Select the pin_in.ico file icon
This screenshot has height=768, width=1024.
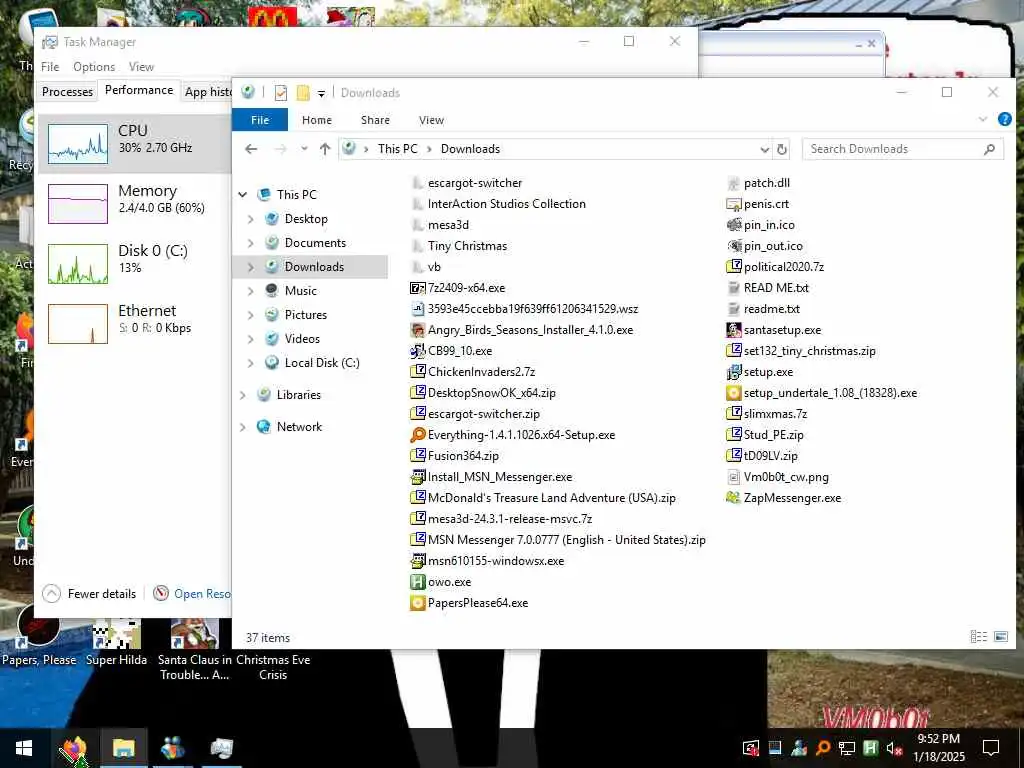(x=733, y=225)
